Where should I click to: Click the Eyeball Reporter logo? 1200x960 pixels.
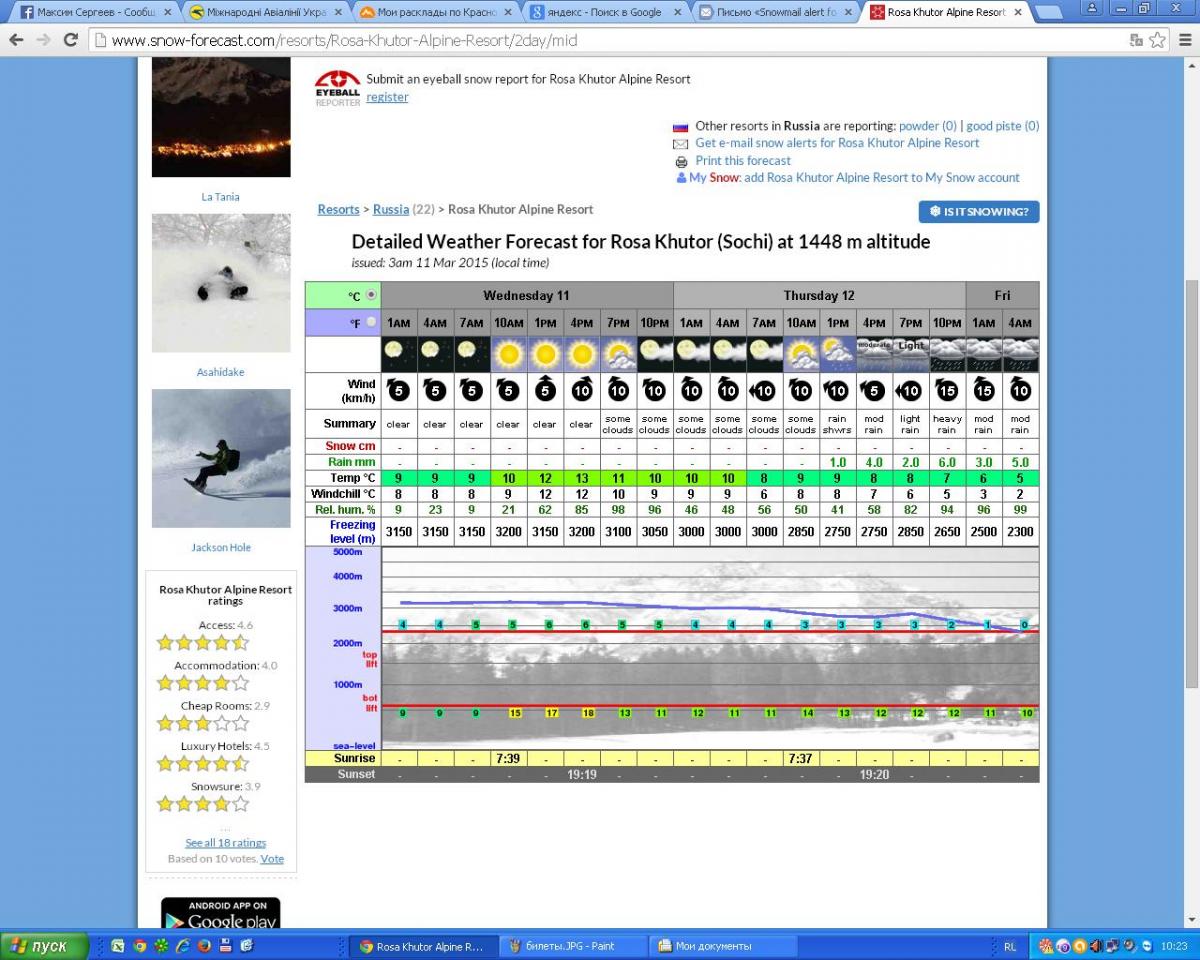coord(338,88)
